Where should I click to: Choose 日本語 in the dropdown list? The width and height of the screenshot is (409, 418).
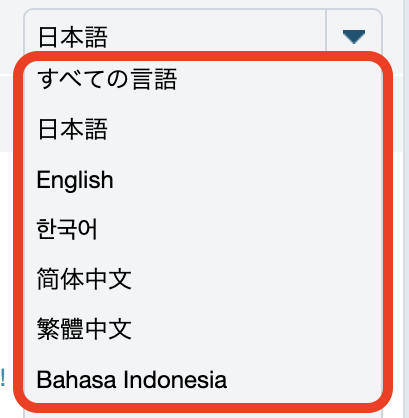pyautogui.click(x=203, y=129)
